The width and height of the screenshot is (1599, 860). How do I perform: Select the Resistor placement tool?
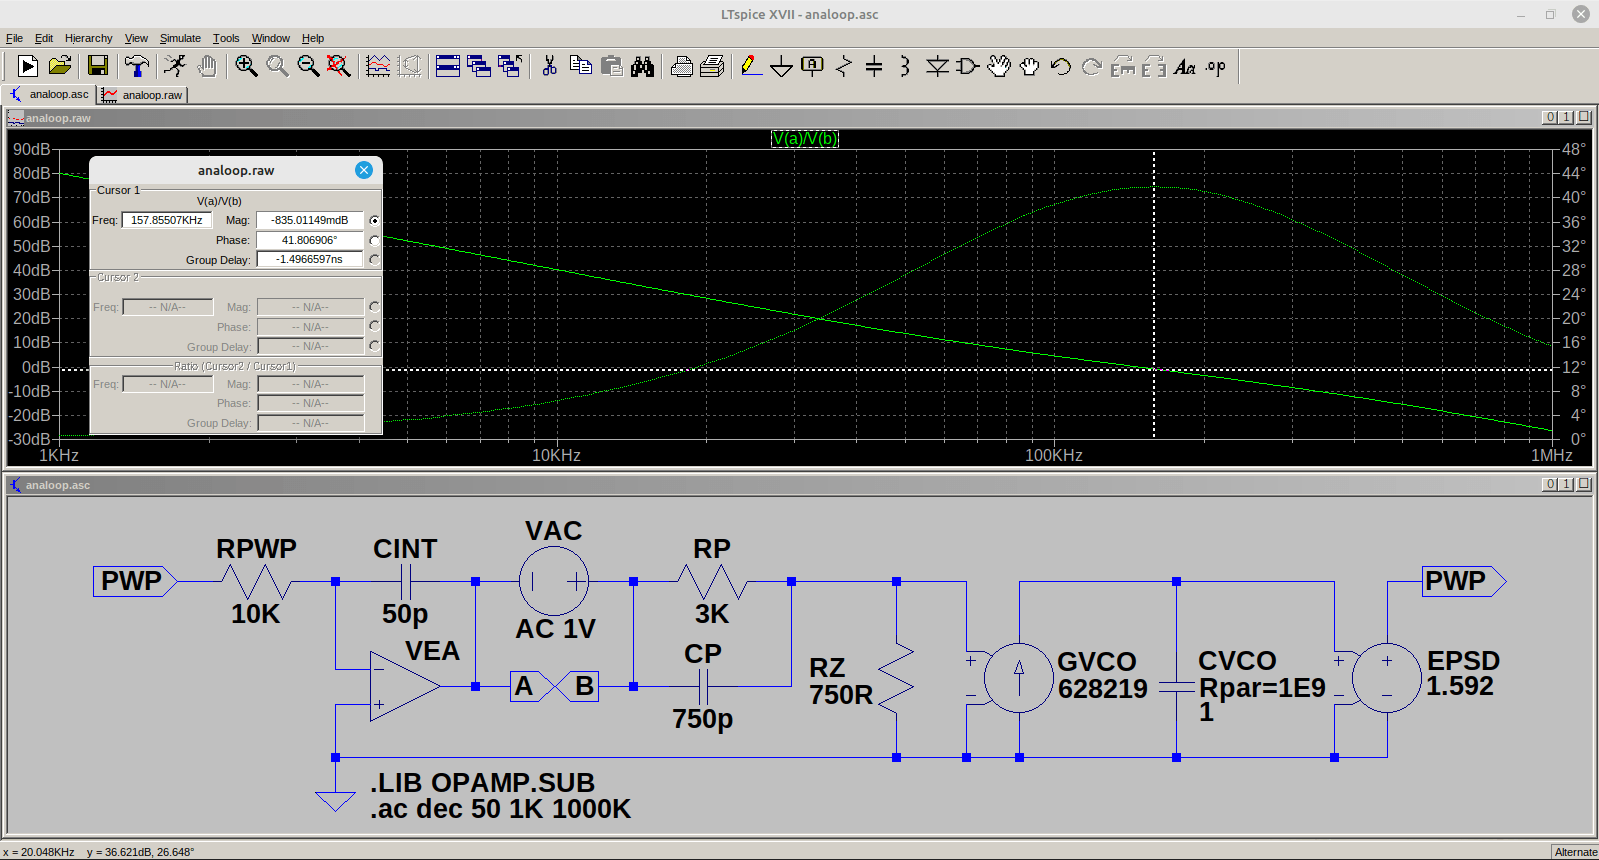pyautogui.click(x=844, y=66)
